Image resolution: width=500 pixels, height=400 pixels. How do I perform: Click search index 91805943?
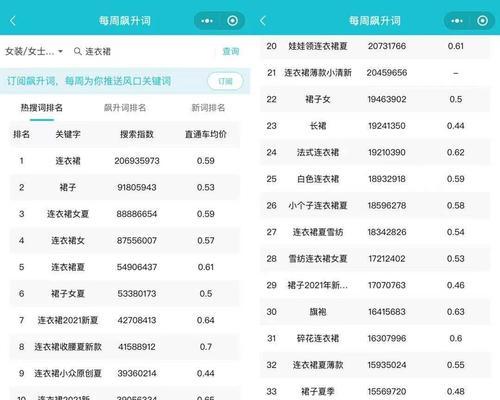[137, 187]
